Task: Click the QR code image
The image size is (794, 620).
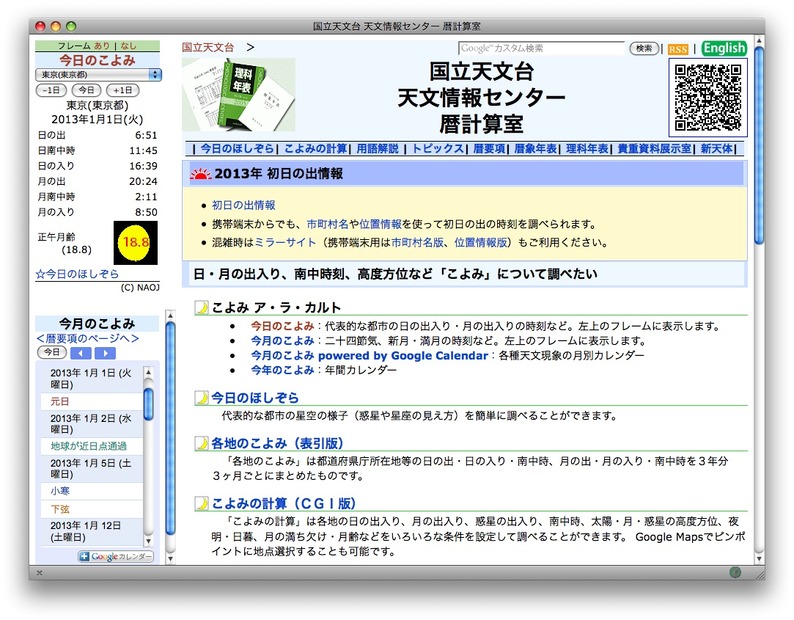Action: [707, 98]
